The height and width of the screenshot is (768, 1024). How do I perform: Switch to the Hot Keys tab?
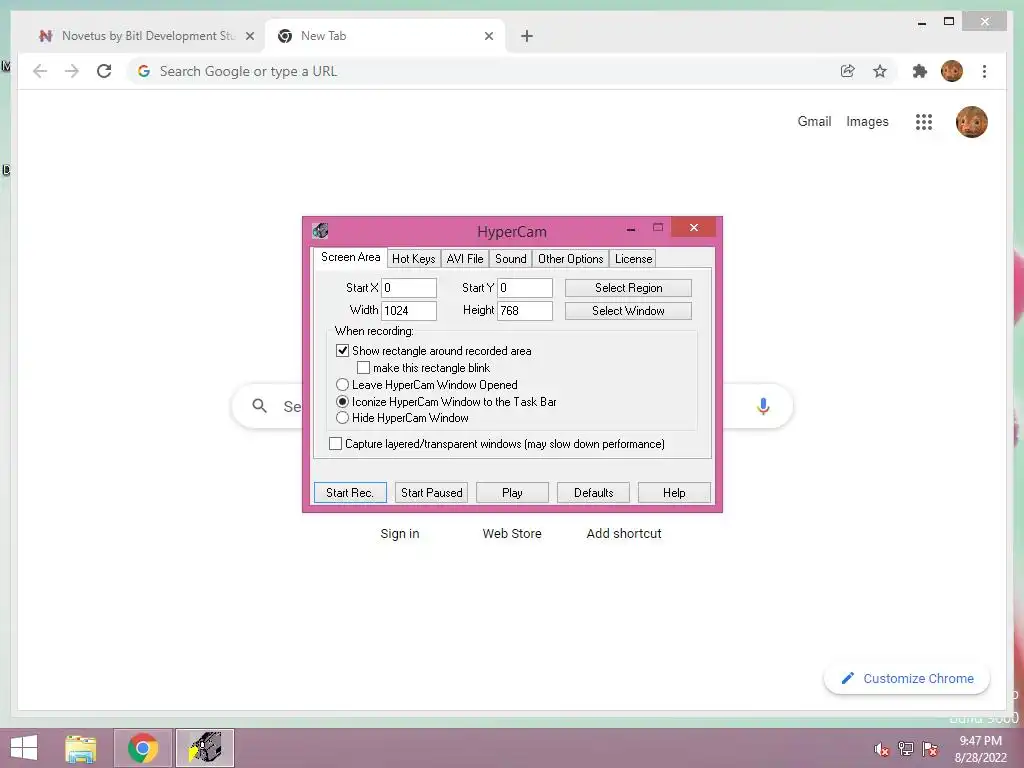413,259
